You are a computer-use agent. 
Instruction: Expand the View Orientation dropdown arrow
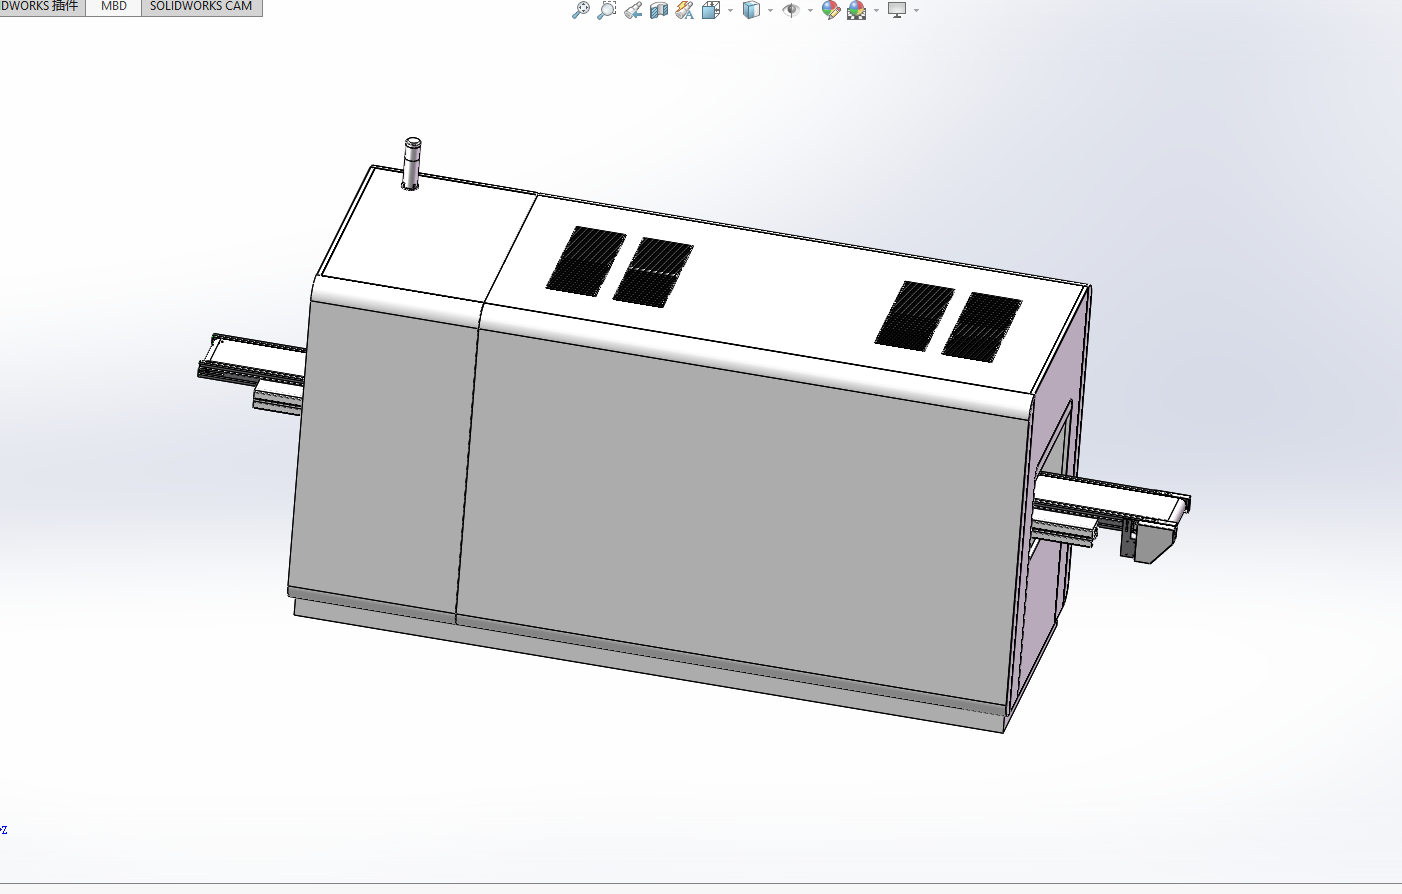point(730,11)
